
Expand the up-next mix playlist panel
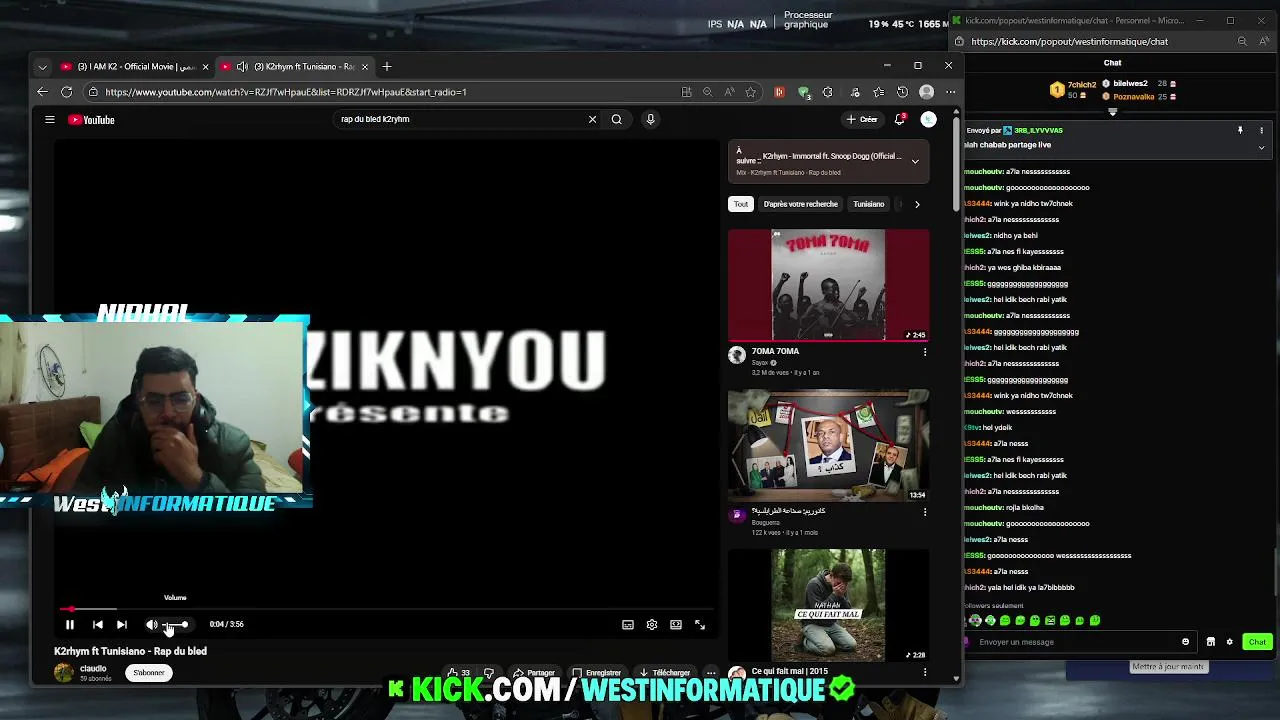click(x=915, y=161)
